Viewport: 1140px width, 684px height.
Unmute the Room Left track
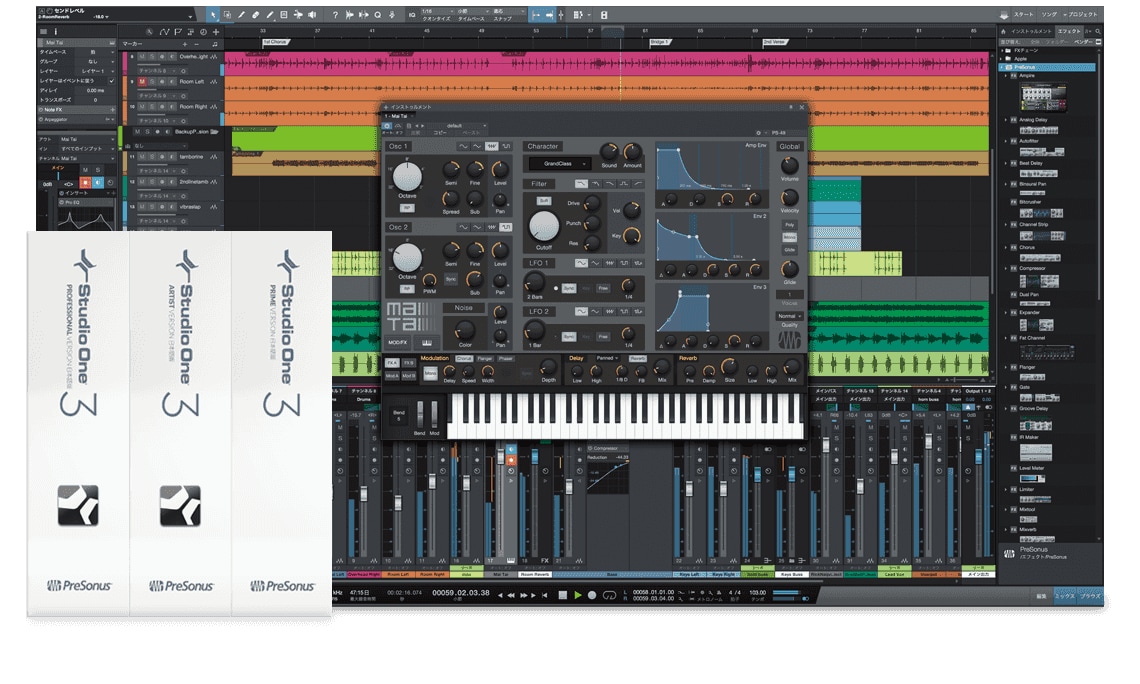tap(142, 82)
